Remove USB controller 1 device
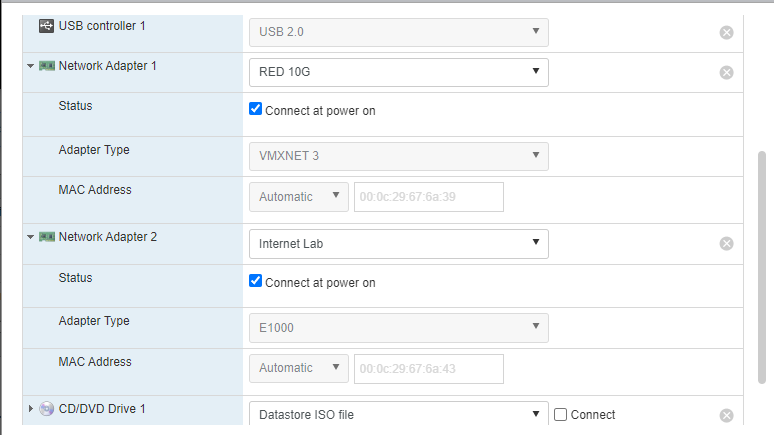The height and width of the screenshot is (435, 774). point(727,32)
